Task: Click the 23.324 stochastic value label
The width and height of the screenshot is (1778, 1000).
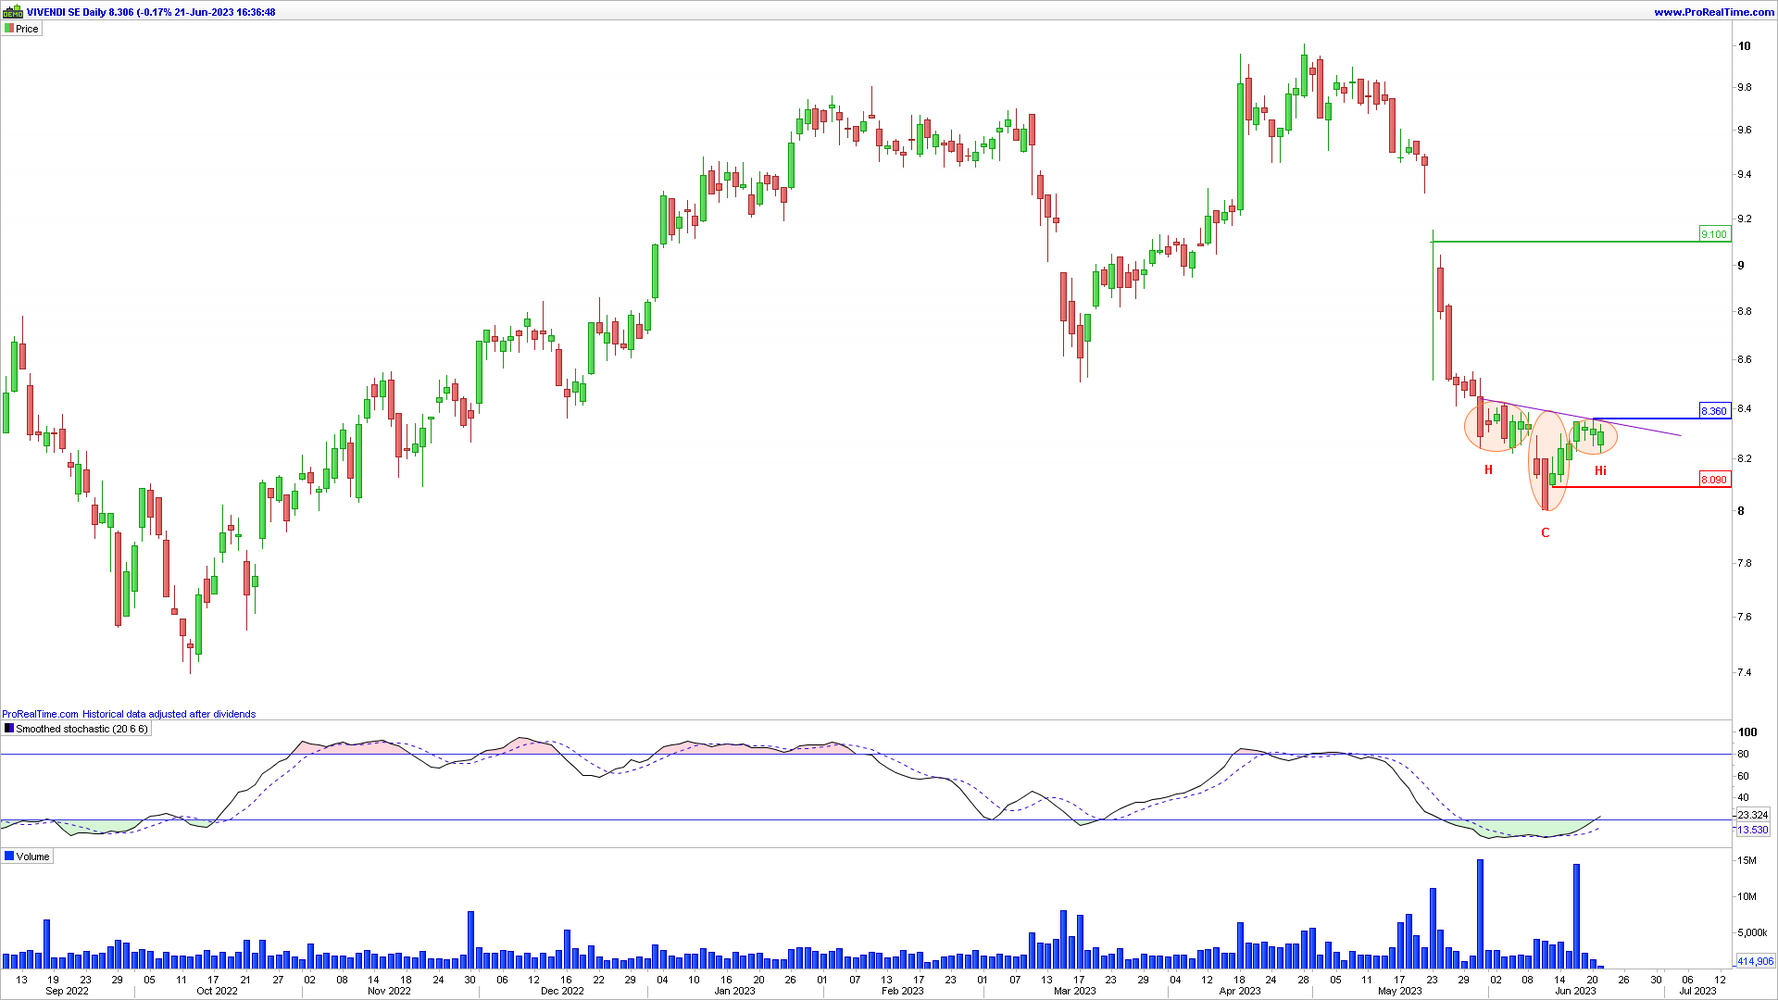Action: 1753,816
